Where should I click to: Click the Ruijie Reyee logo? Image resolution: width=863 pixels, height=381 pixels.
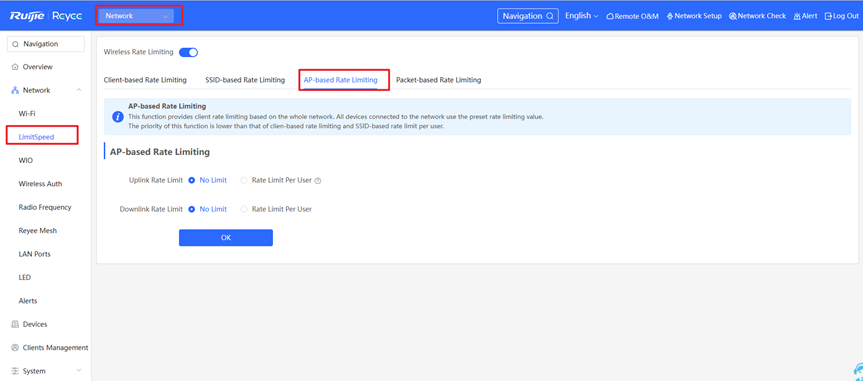point(46,16)
